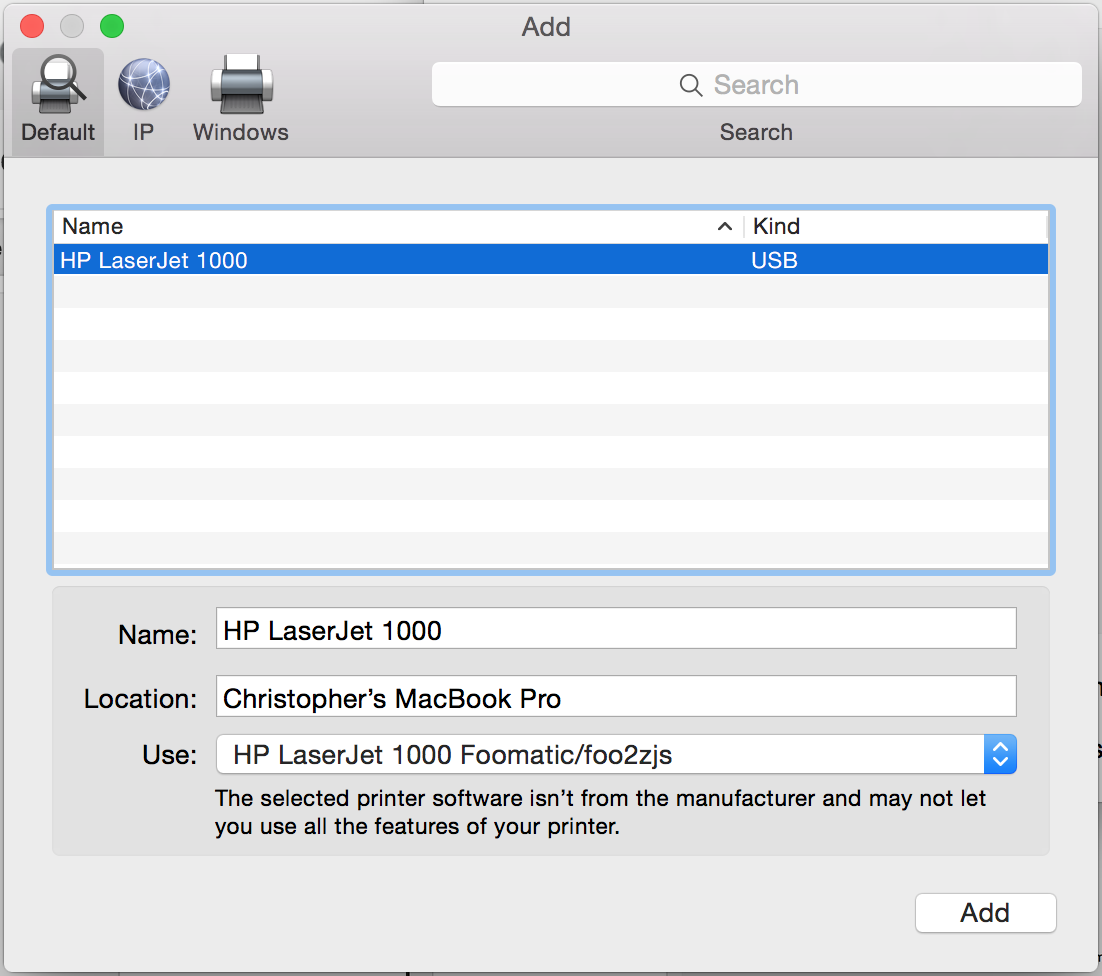Sort by the Kind column header
Screen dimensions: 1102x976
pos(896,226)
